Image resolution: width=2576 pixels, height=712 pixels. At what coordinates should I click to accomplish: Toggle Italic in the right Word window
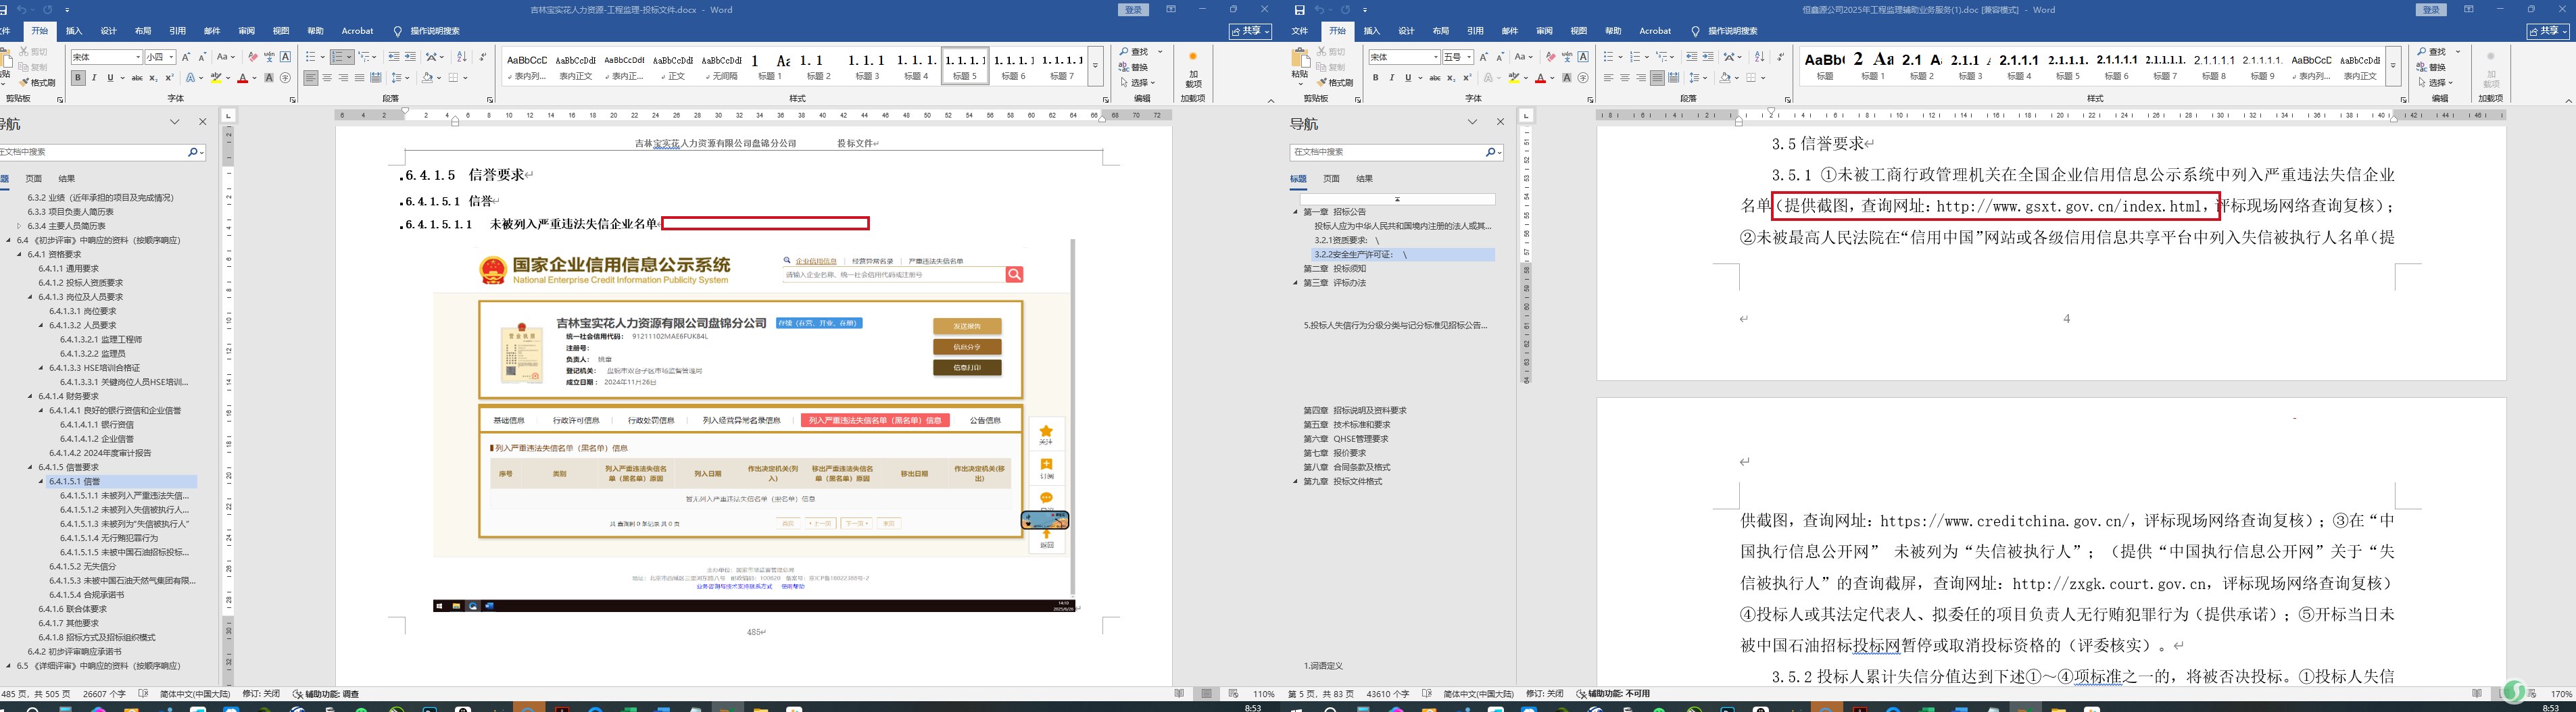[1391, 78]
